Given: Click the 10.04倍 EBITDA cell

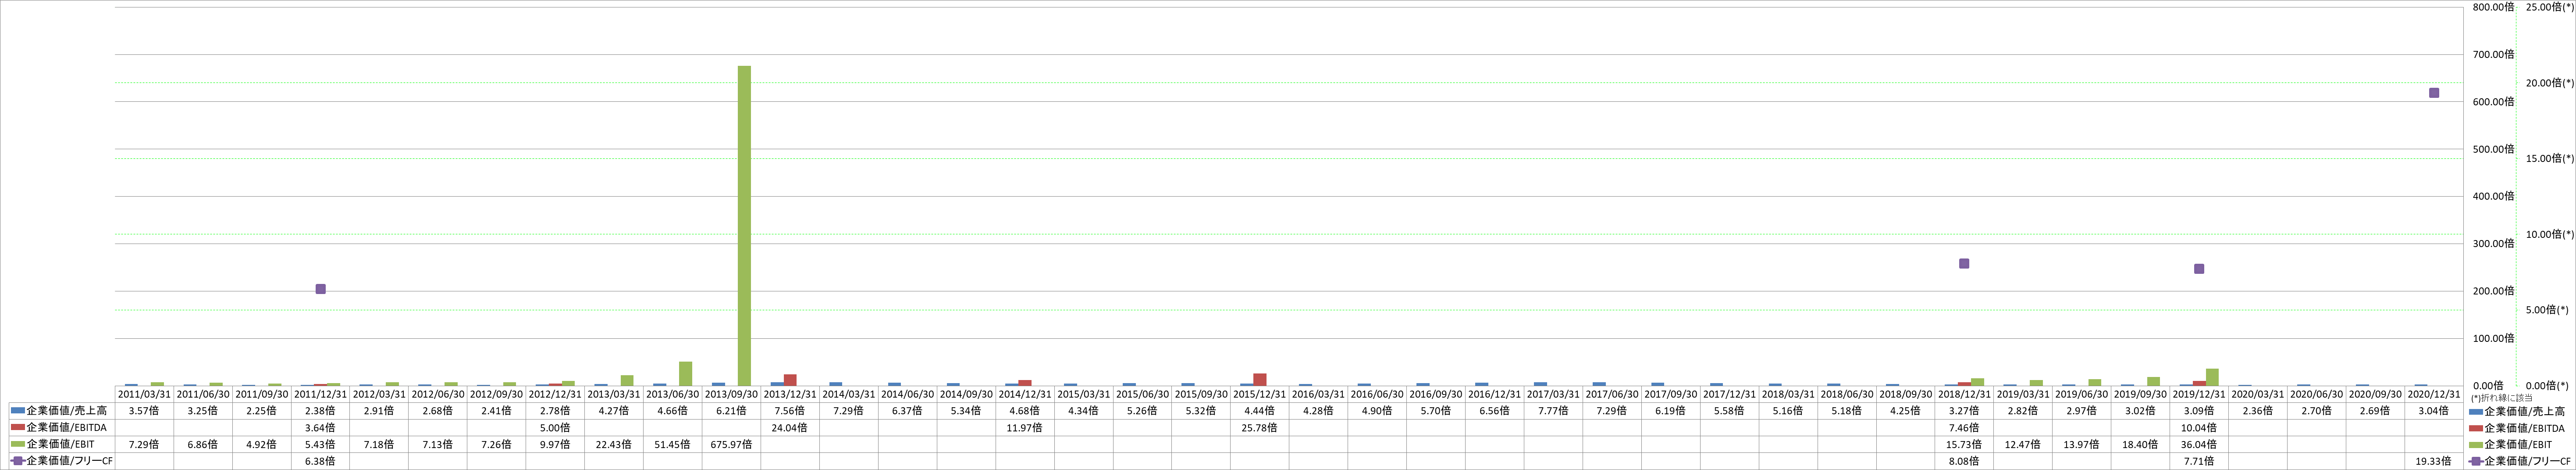Looking at the screenshot, I should (x=2199, y=428).
